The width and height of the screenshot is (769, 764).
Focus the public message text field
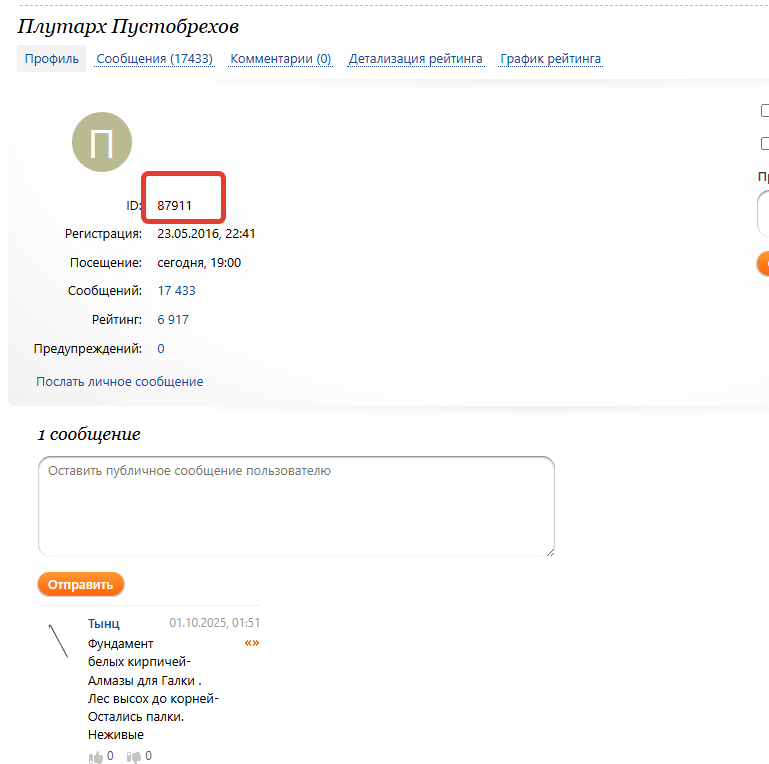click(x=296, y=506)
